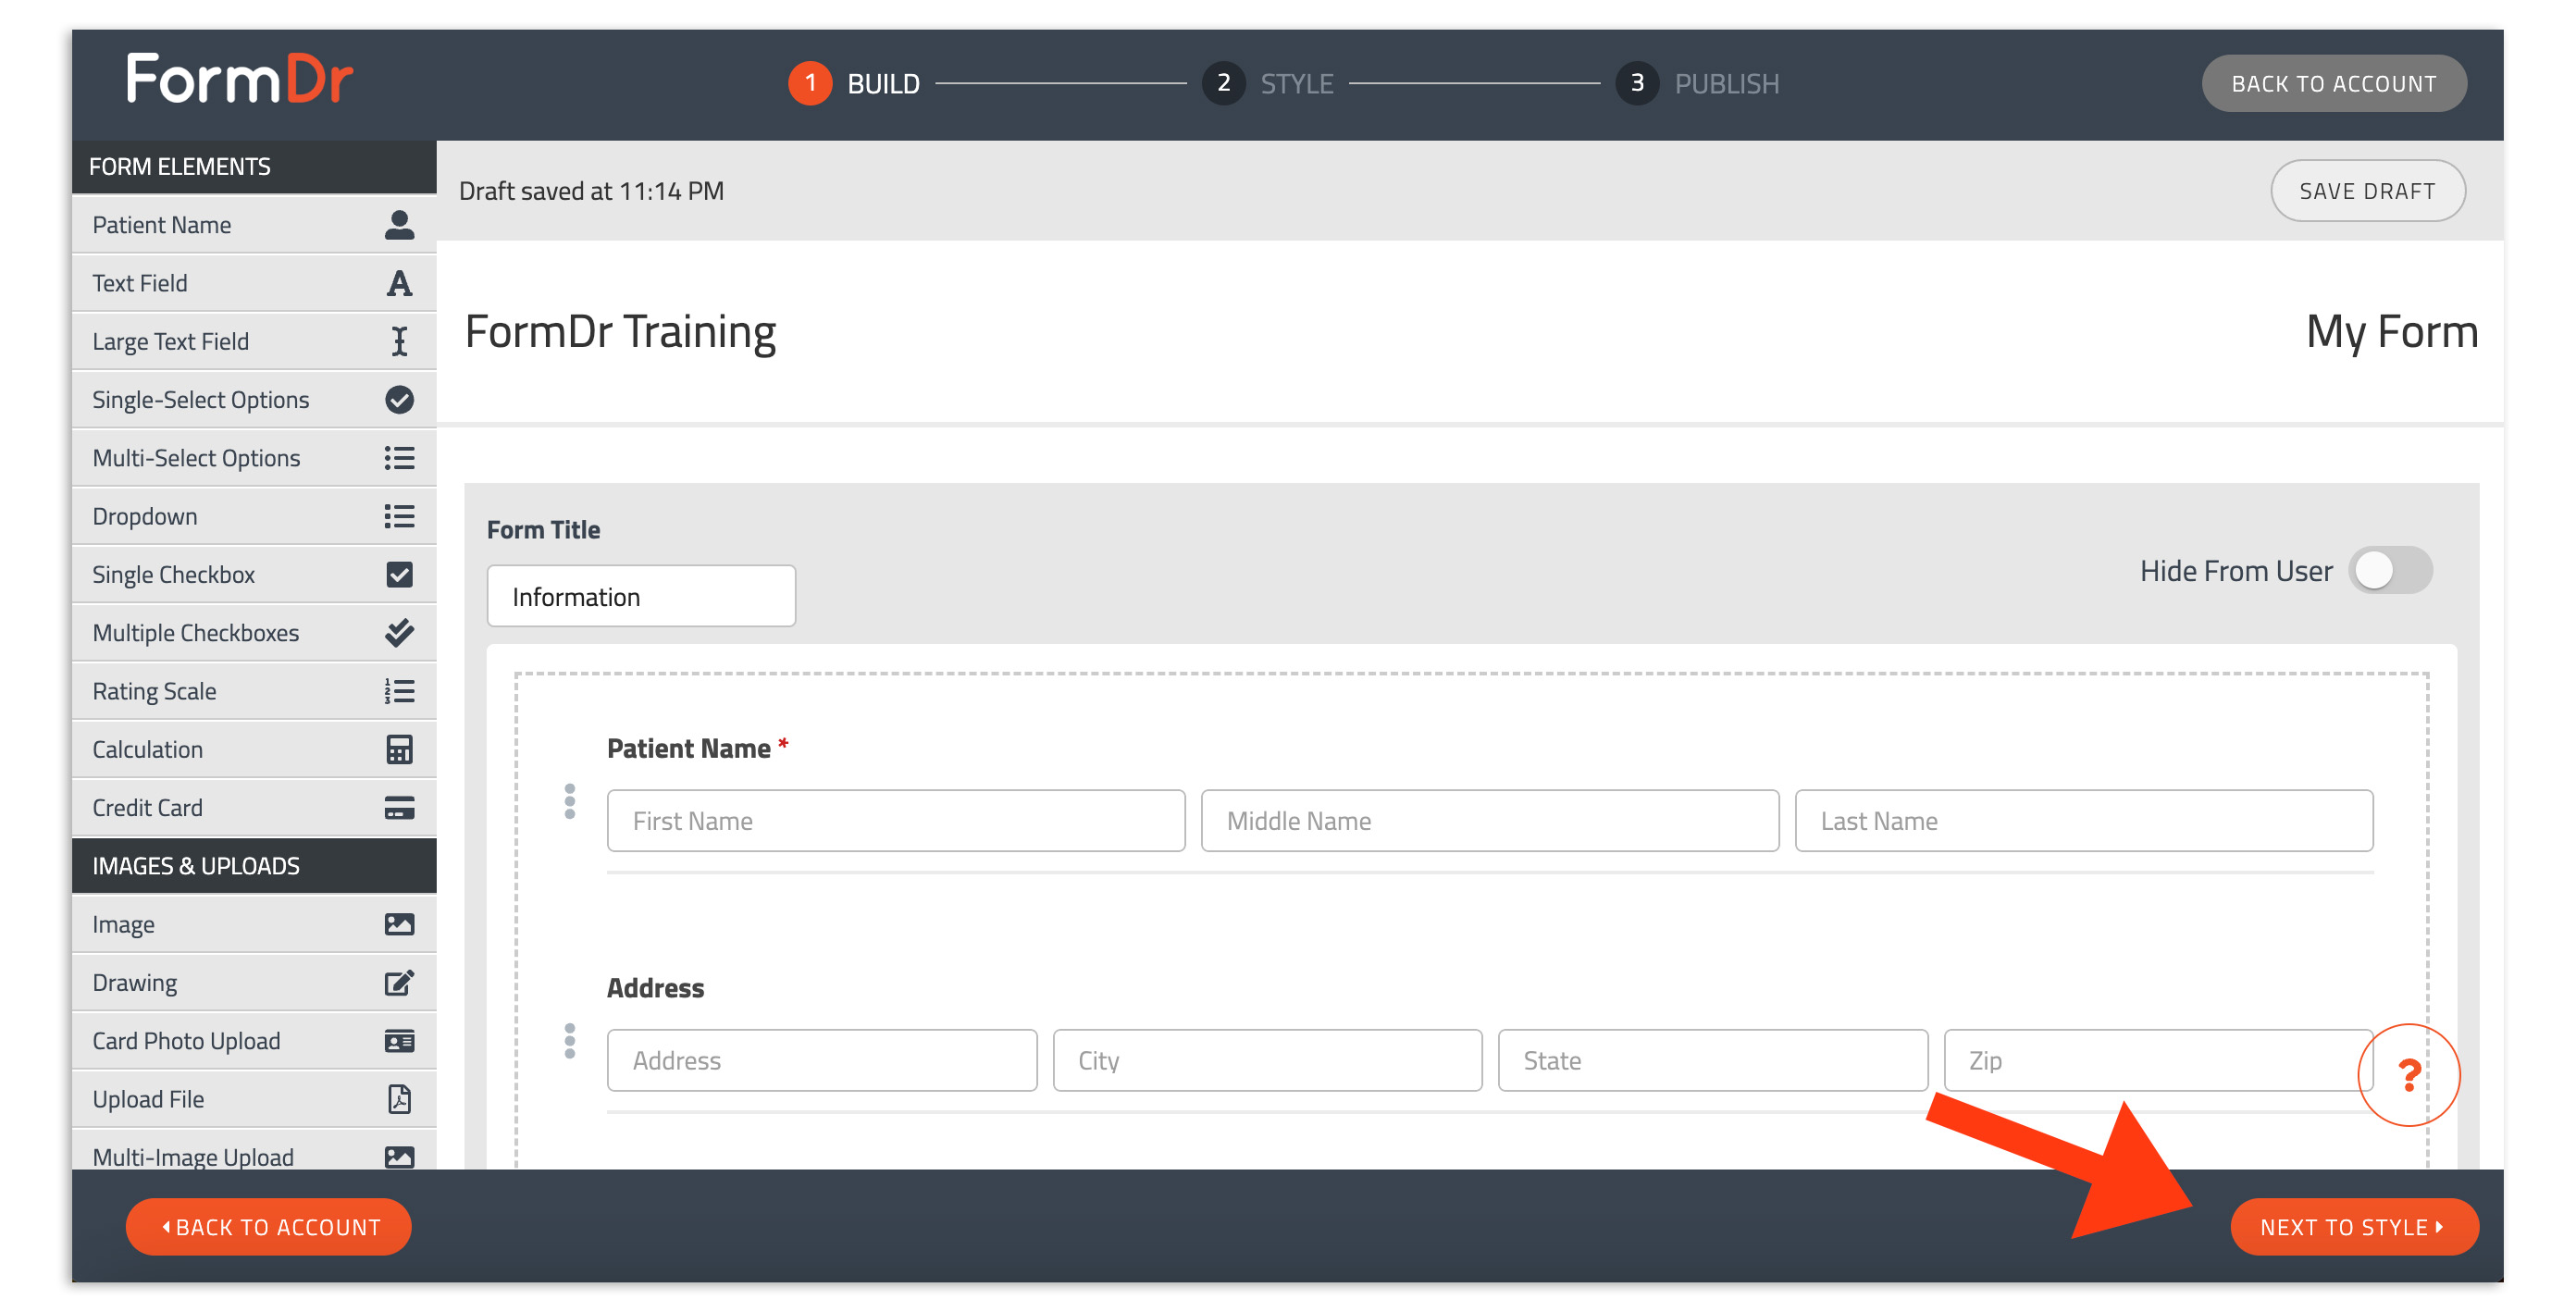The height and width of the screenshot is (1312, 2576).
Task: Go to step 1 BUILD
Action: 854,83
